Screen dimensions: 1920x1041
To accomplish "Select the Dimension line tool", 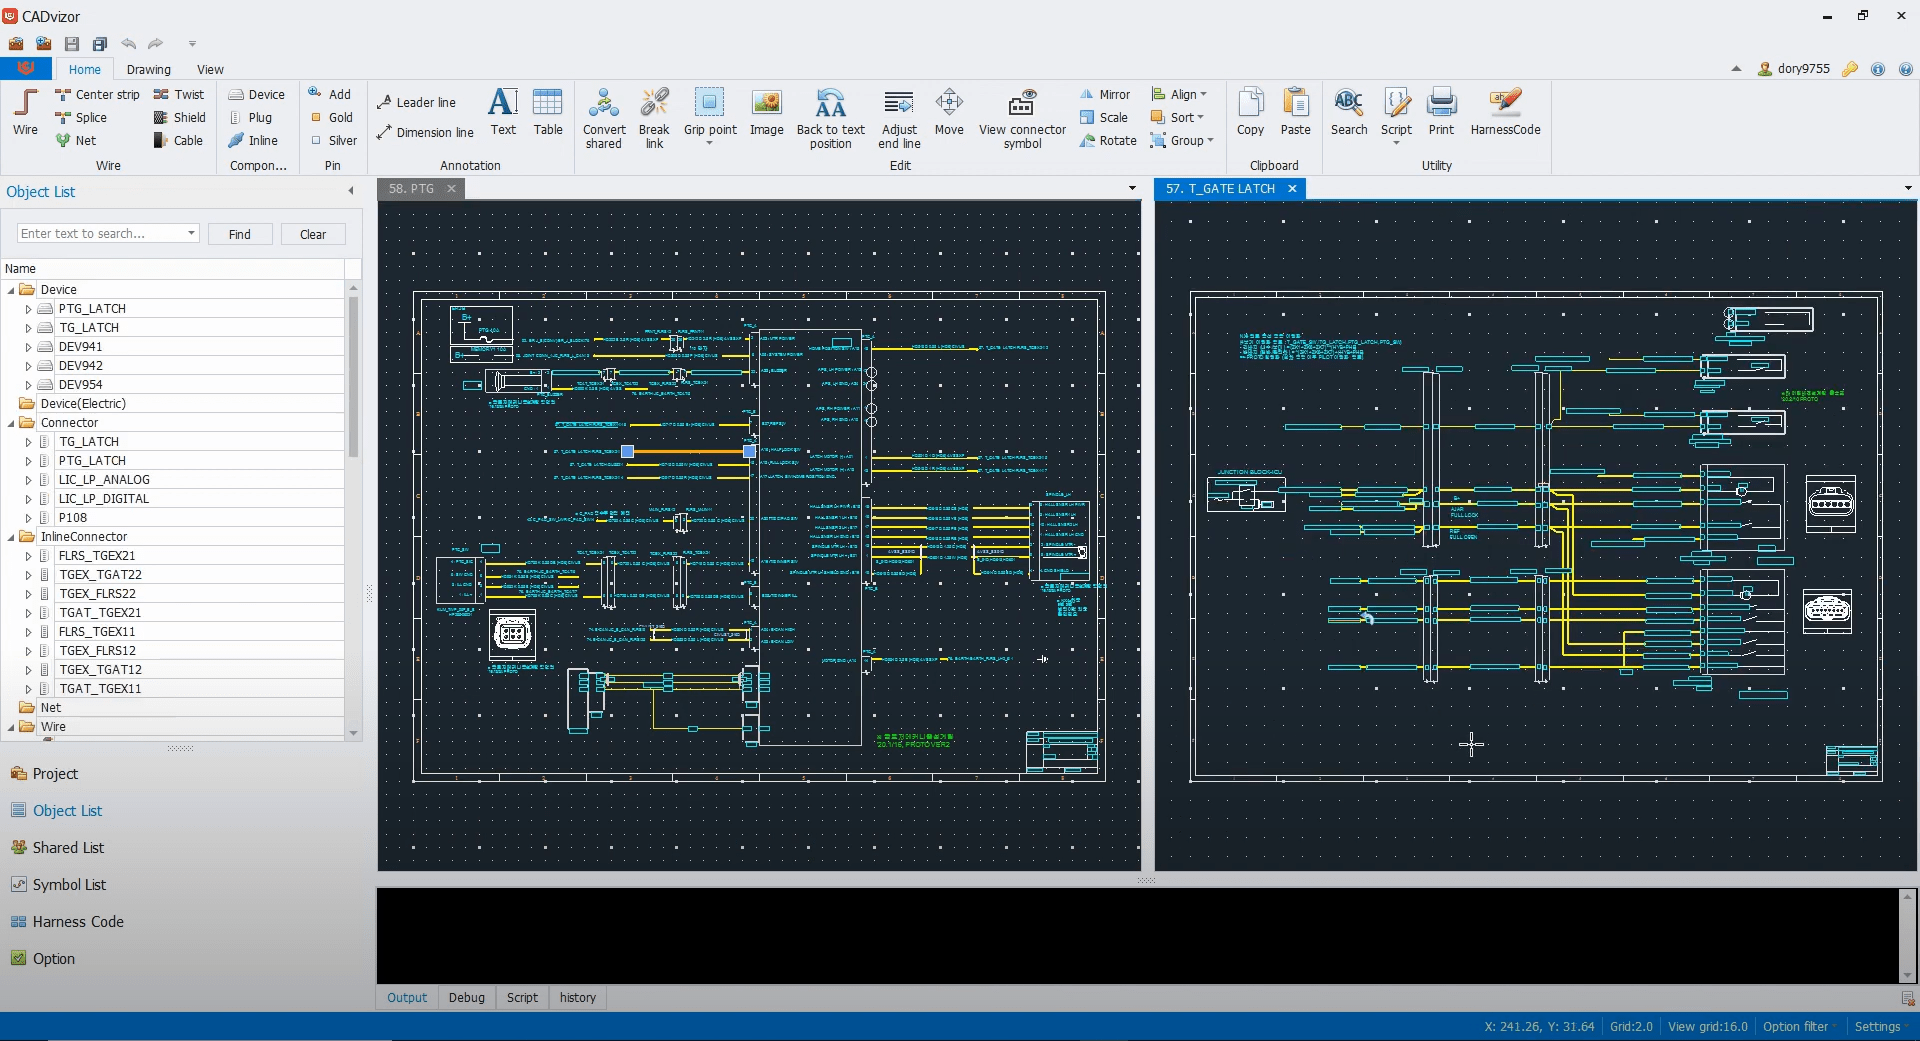I will coord(425,132).
